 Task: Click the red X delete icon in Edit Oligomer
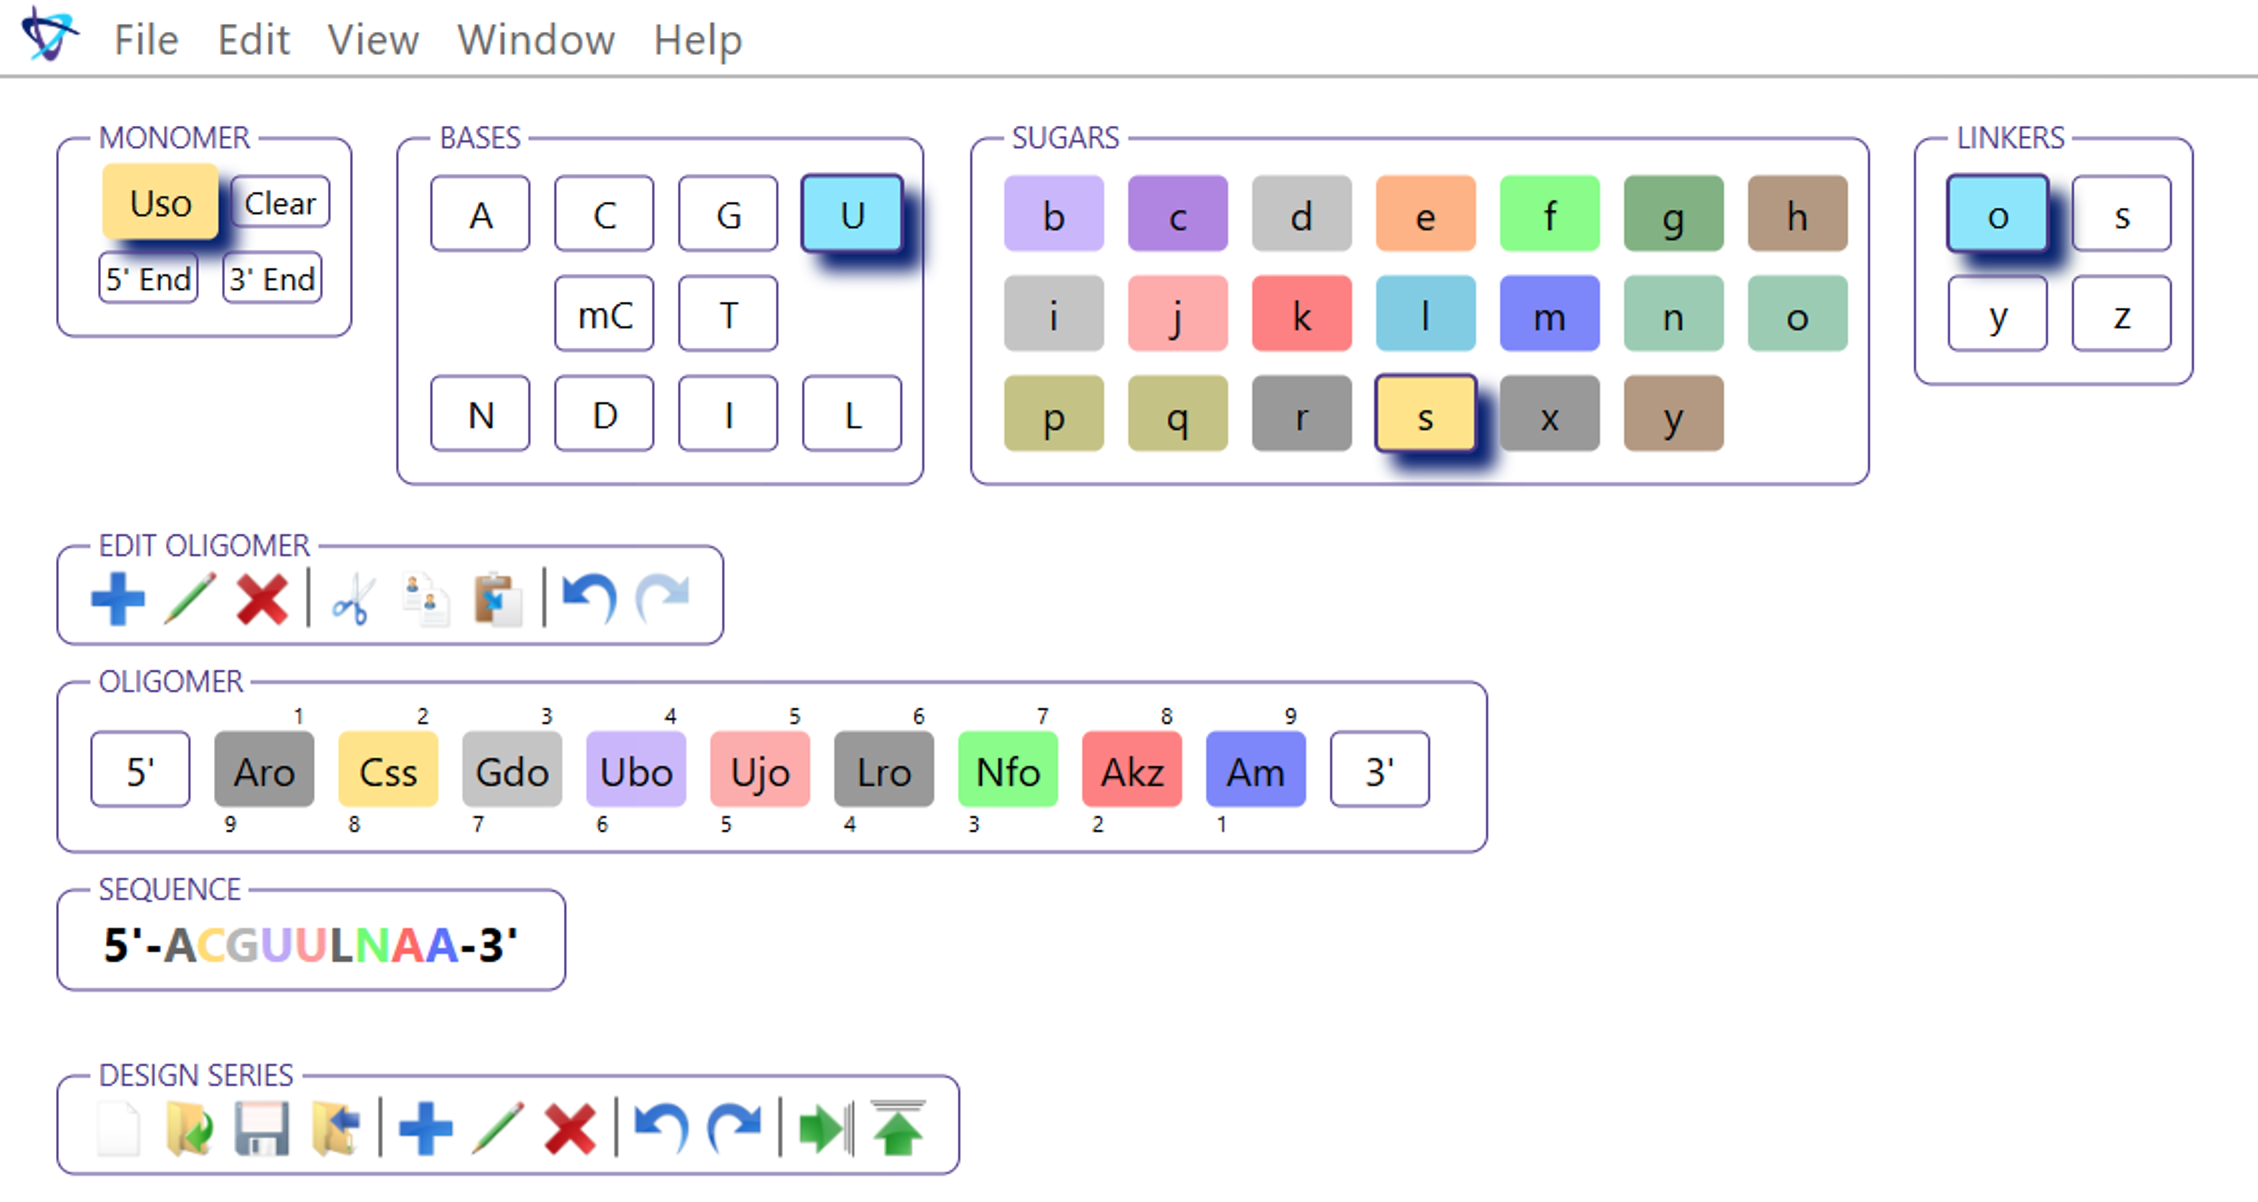[262, 598]
